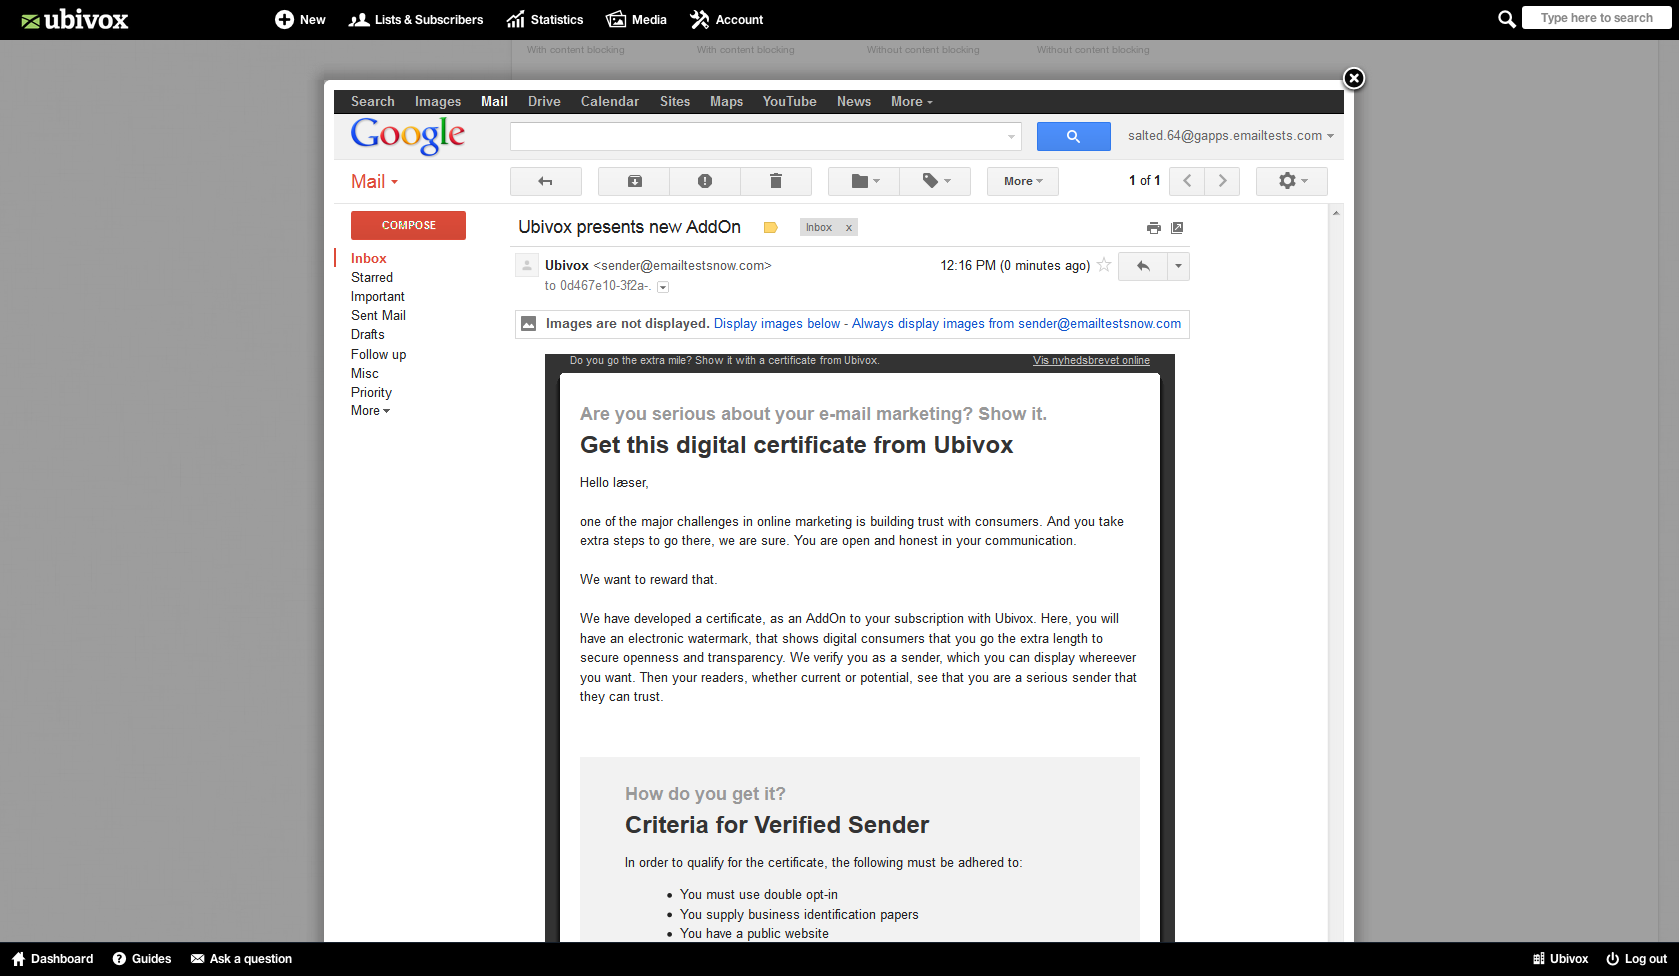Star the Ubivox message
The height and width of the screenshot is (976, 1679).
1104,265
